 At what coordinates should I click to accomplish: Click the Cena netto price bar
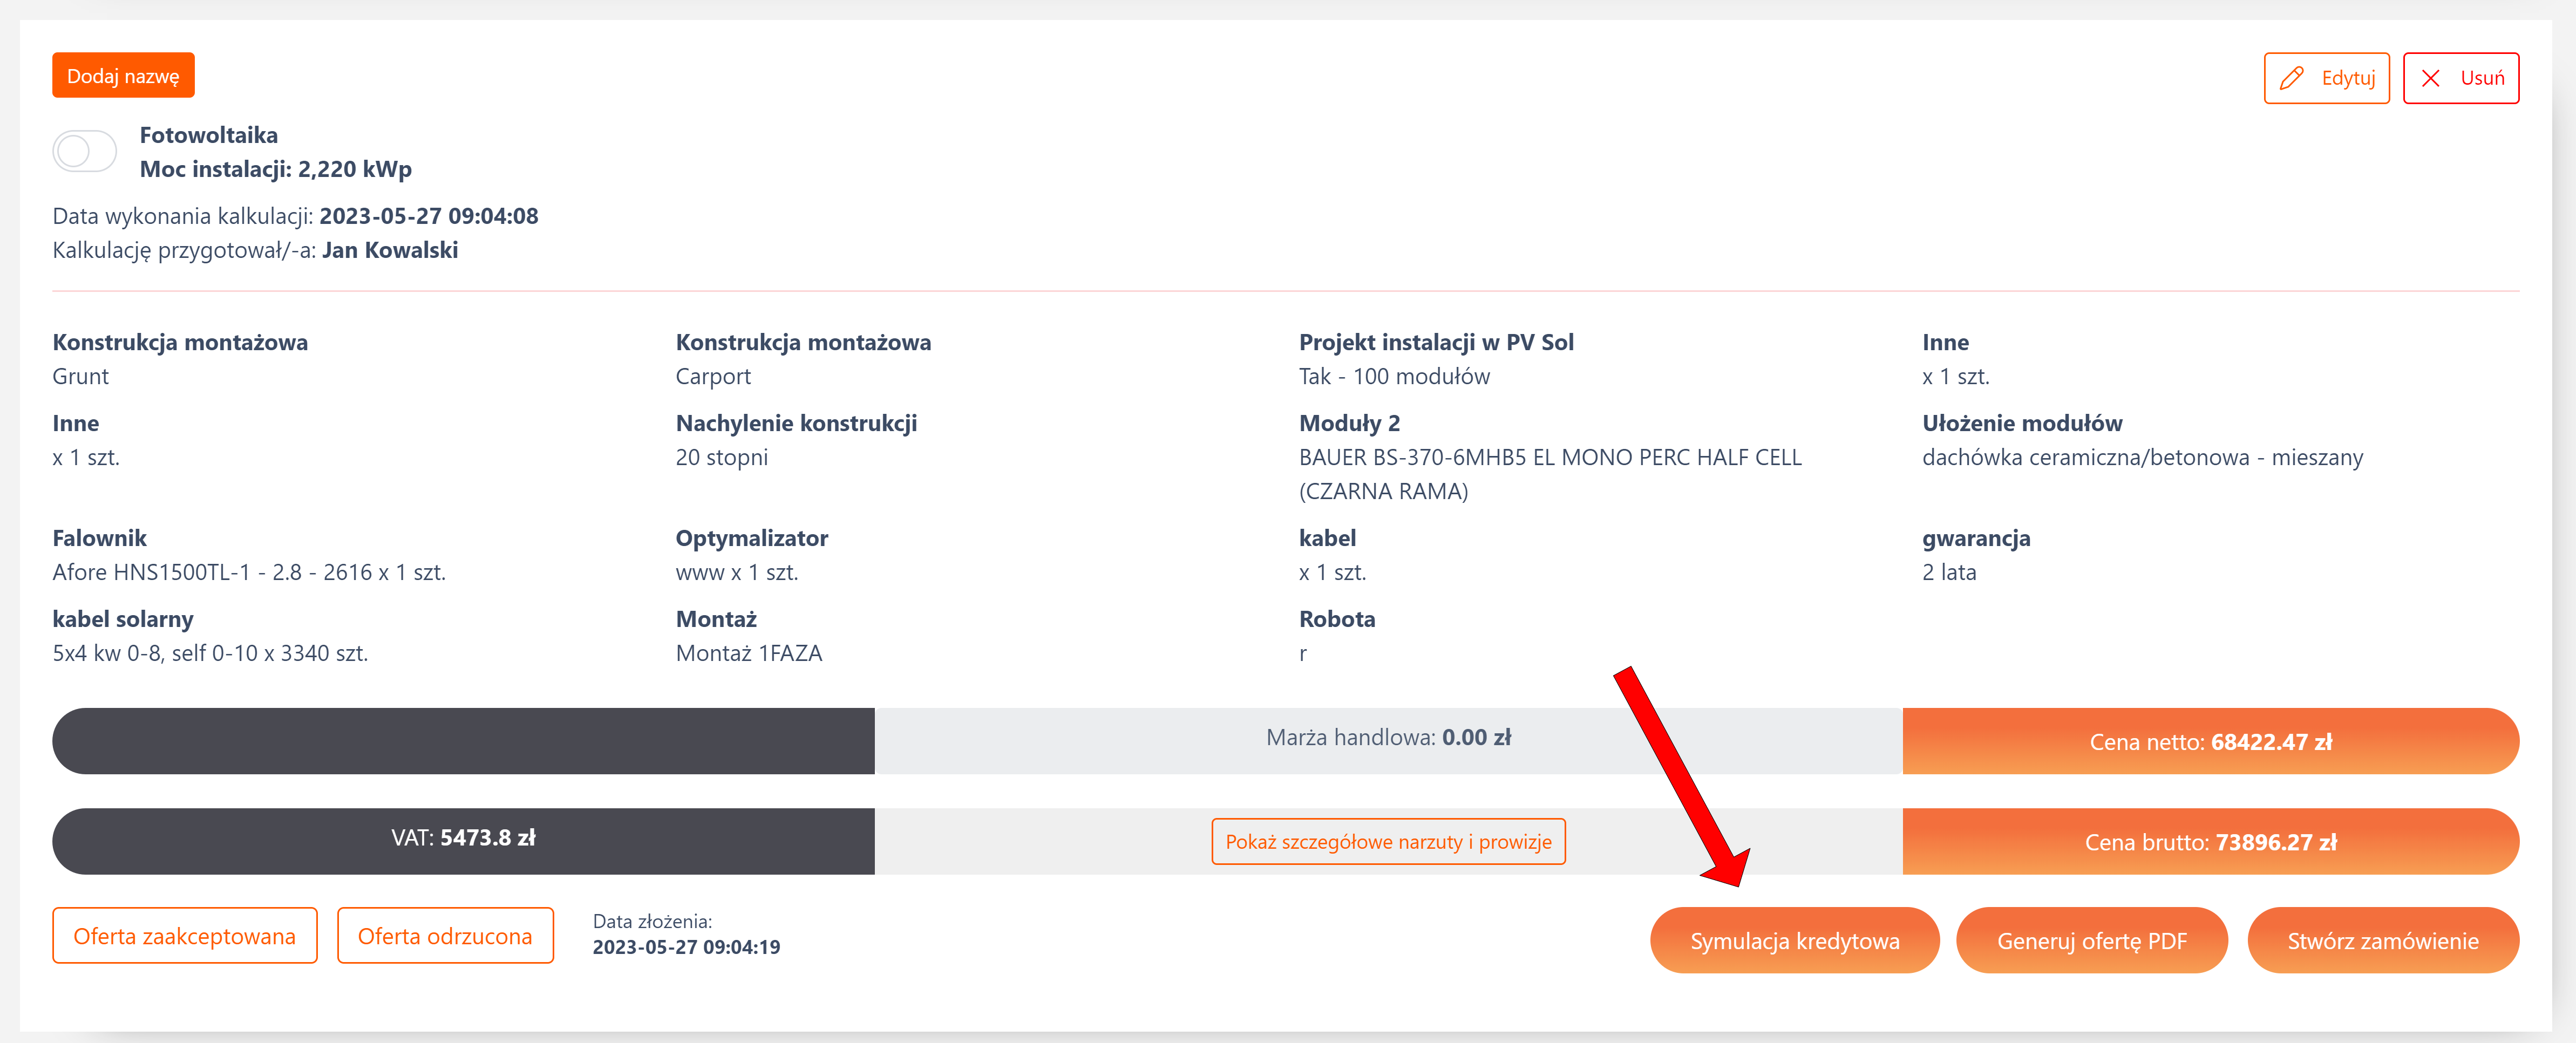click(x=2210, y=742)
